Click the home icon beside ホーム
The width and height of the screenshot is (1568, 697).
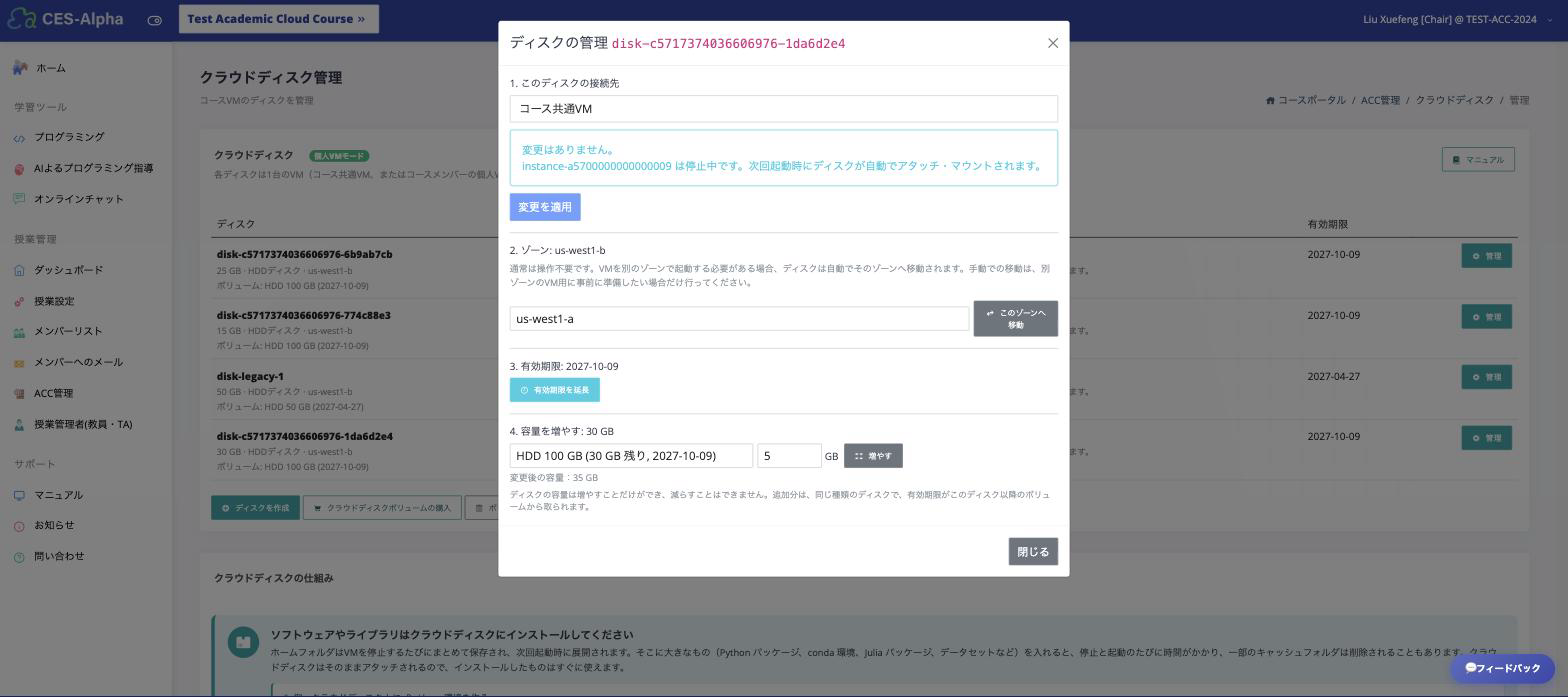click(20, 68)
